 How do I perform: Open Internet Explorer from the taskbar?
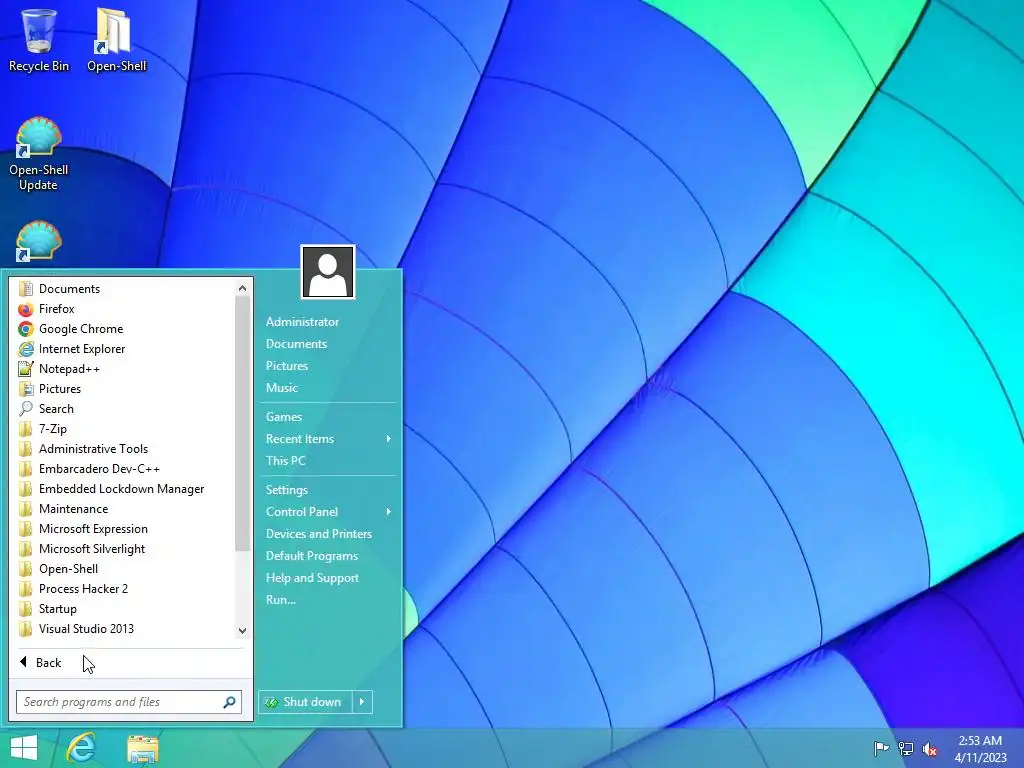80,748
